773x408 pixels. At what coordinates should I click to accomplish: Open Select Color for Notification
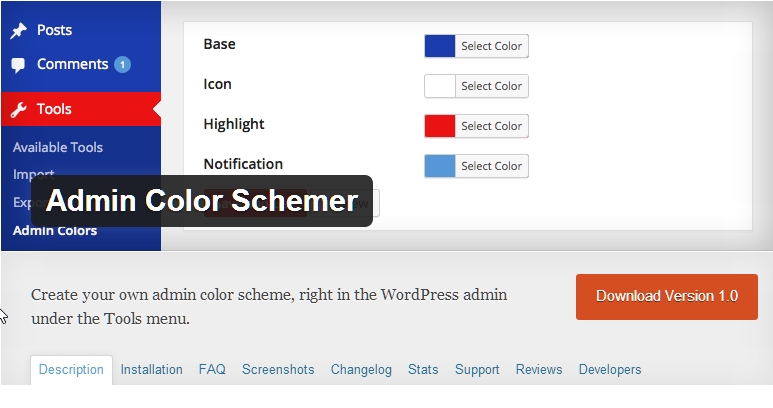[492, 166]
